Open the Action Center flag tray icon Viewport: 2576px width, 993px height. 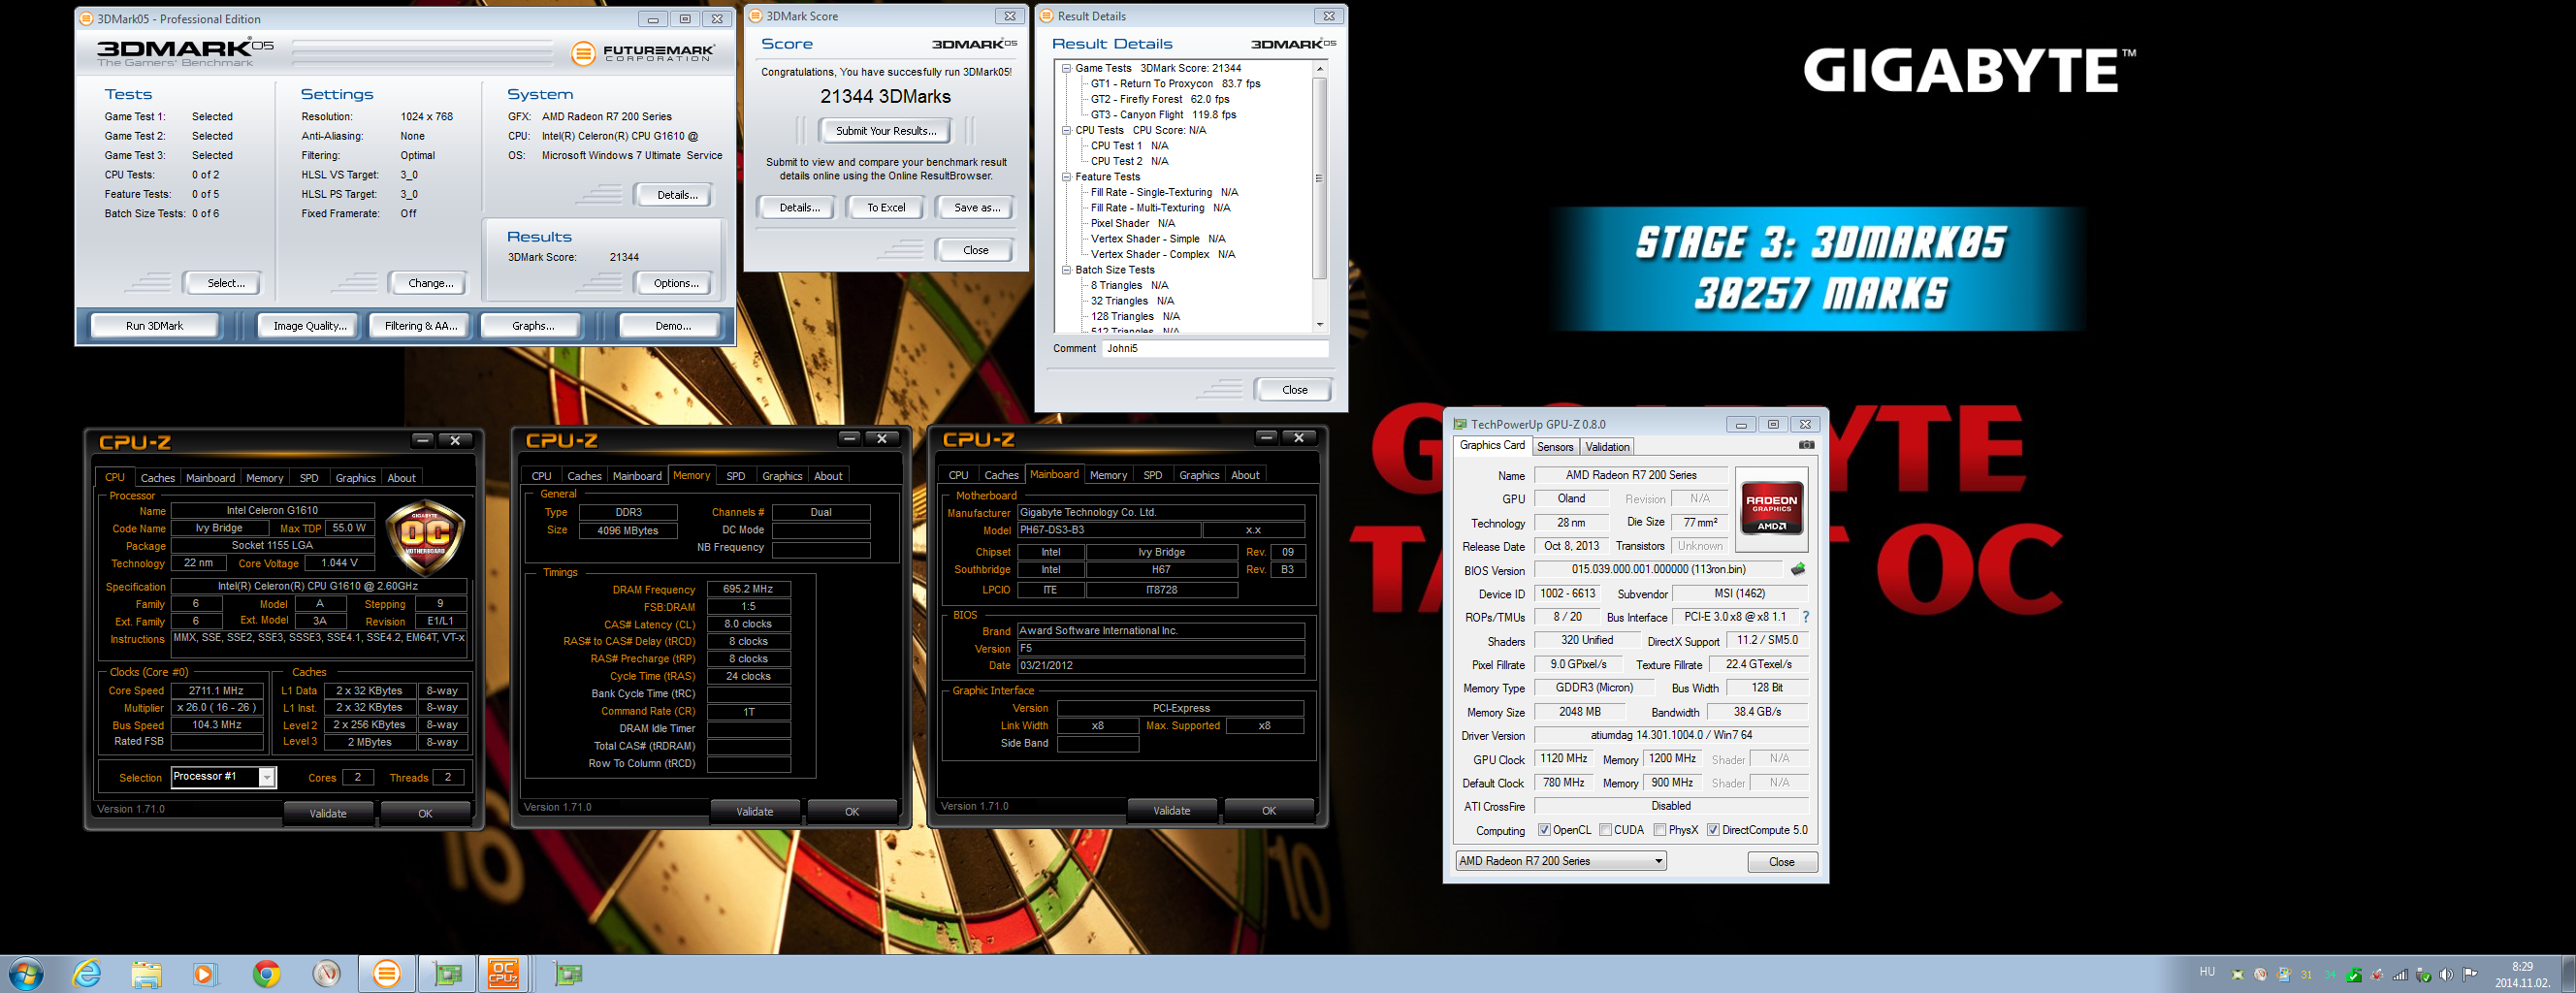2470,975
